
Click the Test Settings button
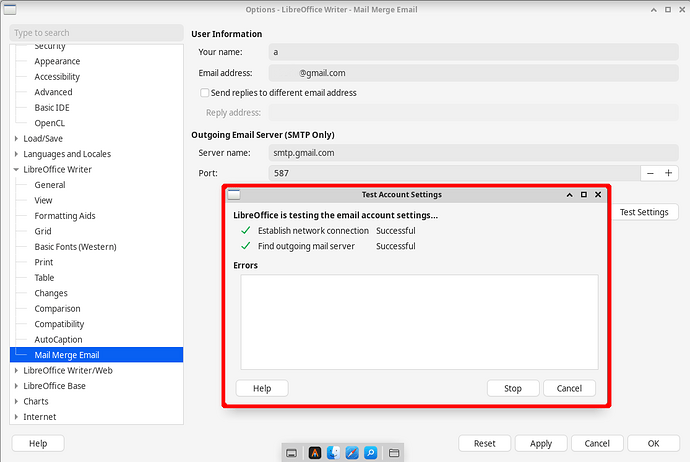pos(643,212)
